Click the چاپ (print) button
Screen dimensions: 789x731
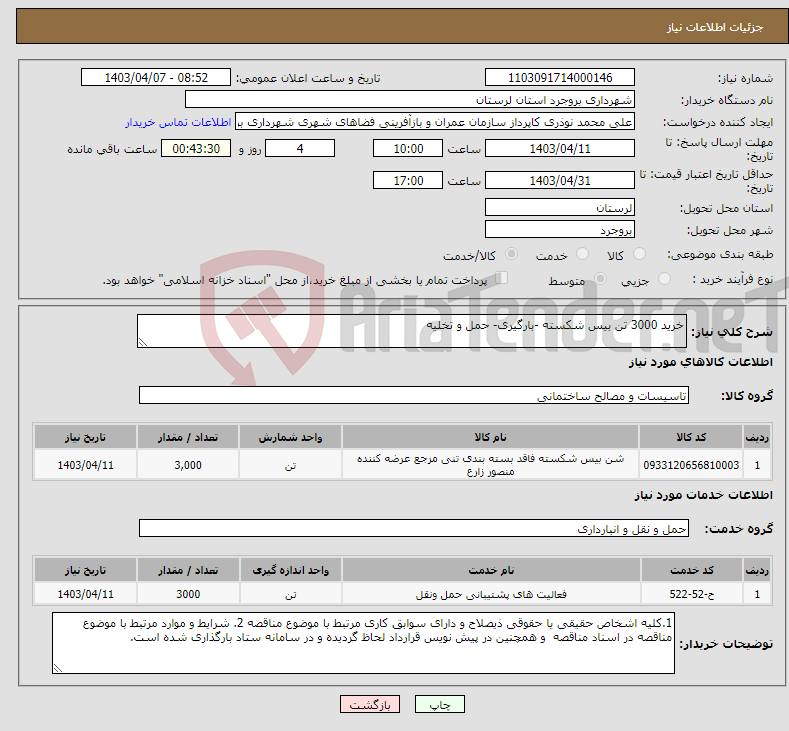(x=439, y=704)
